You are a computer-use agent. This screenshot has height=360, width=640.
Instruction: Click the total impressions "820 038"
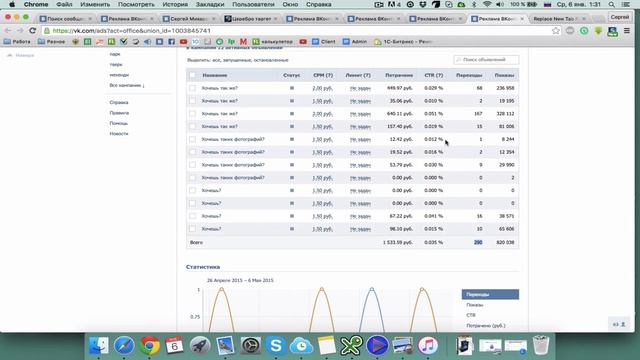[505, 242]
